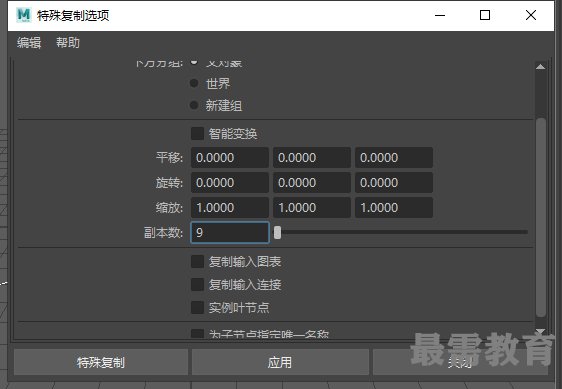Click the vertical scrollbar thumb

click(x=540, y=217)
